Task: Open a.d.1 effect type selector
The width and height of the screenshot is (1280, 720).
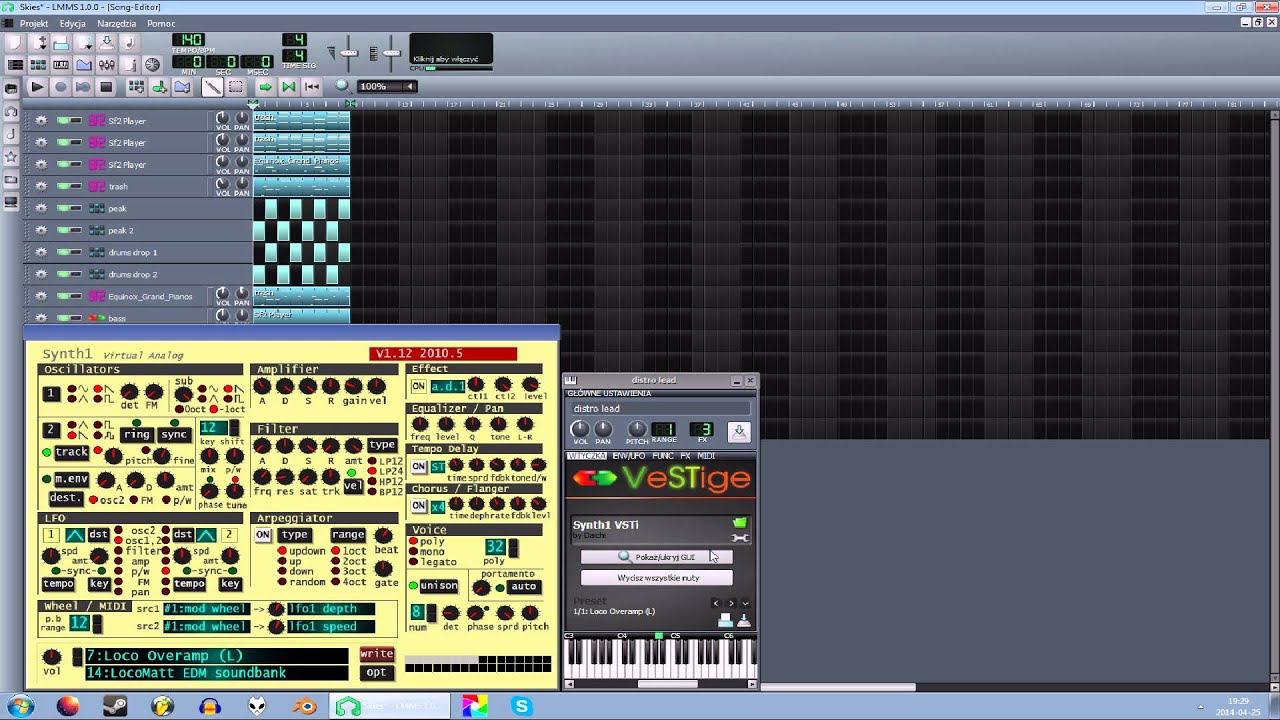Action: pos(447,387)
